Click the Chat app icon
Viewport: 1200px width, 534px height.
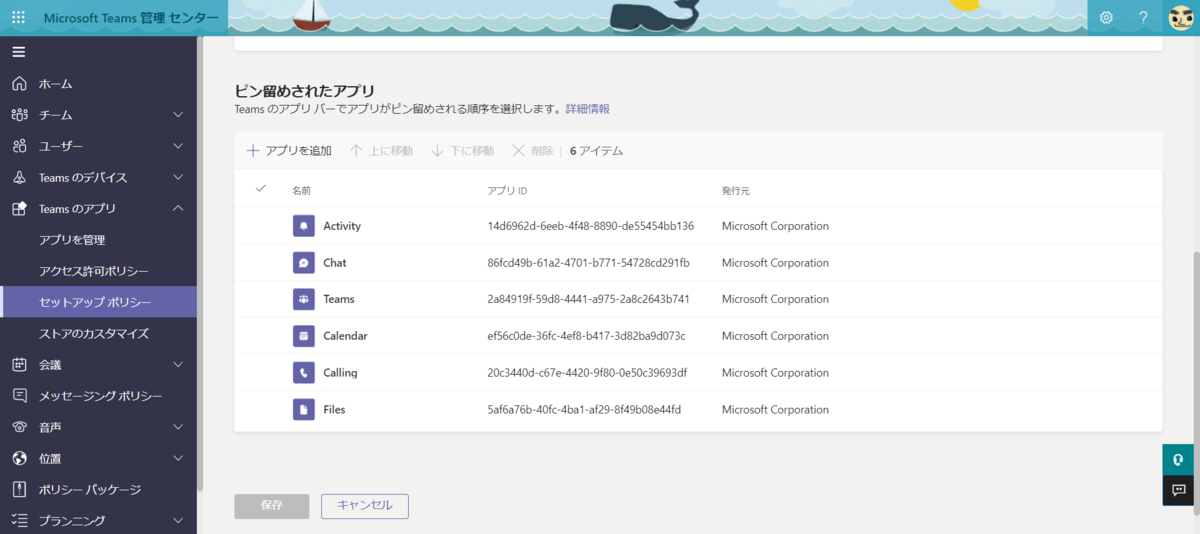[303, 263]
